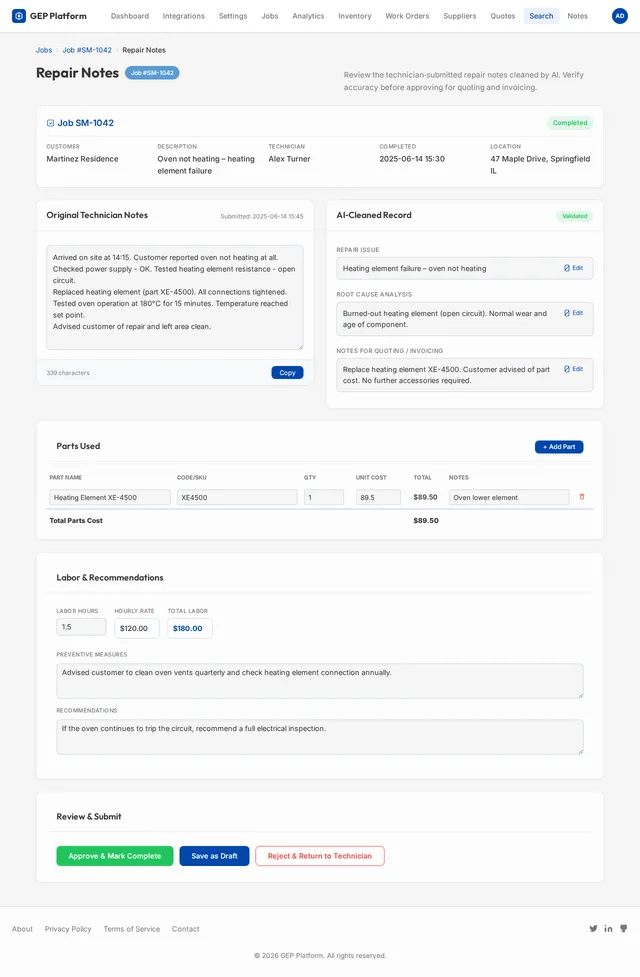Open the Dashboard nav item

130,16
